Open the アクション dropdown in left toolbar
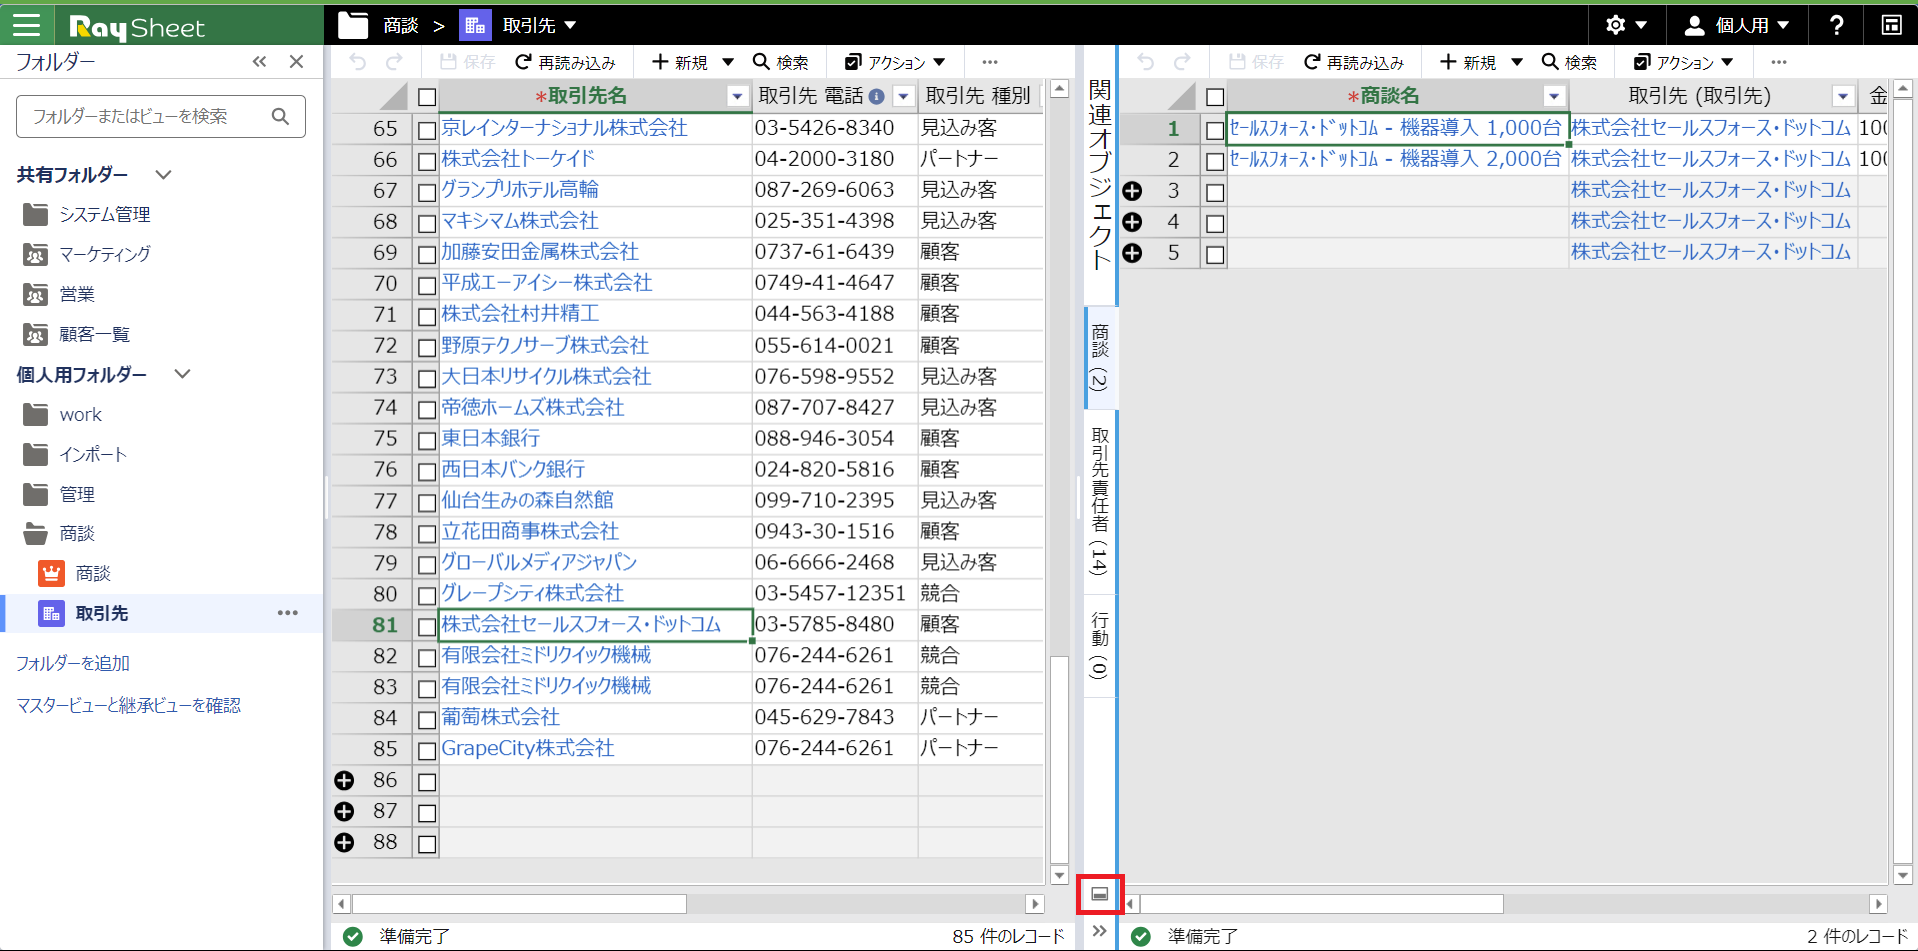This screenshot has height=951, width=1918. (x=895, y=63)
